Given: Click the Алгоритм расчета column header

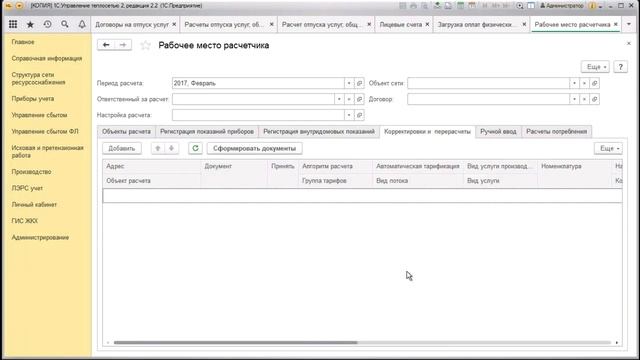Looking at the screenshot, I should click(x=336, y=166).
